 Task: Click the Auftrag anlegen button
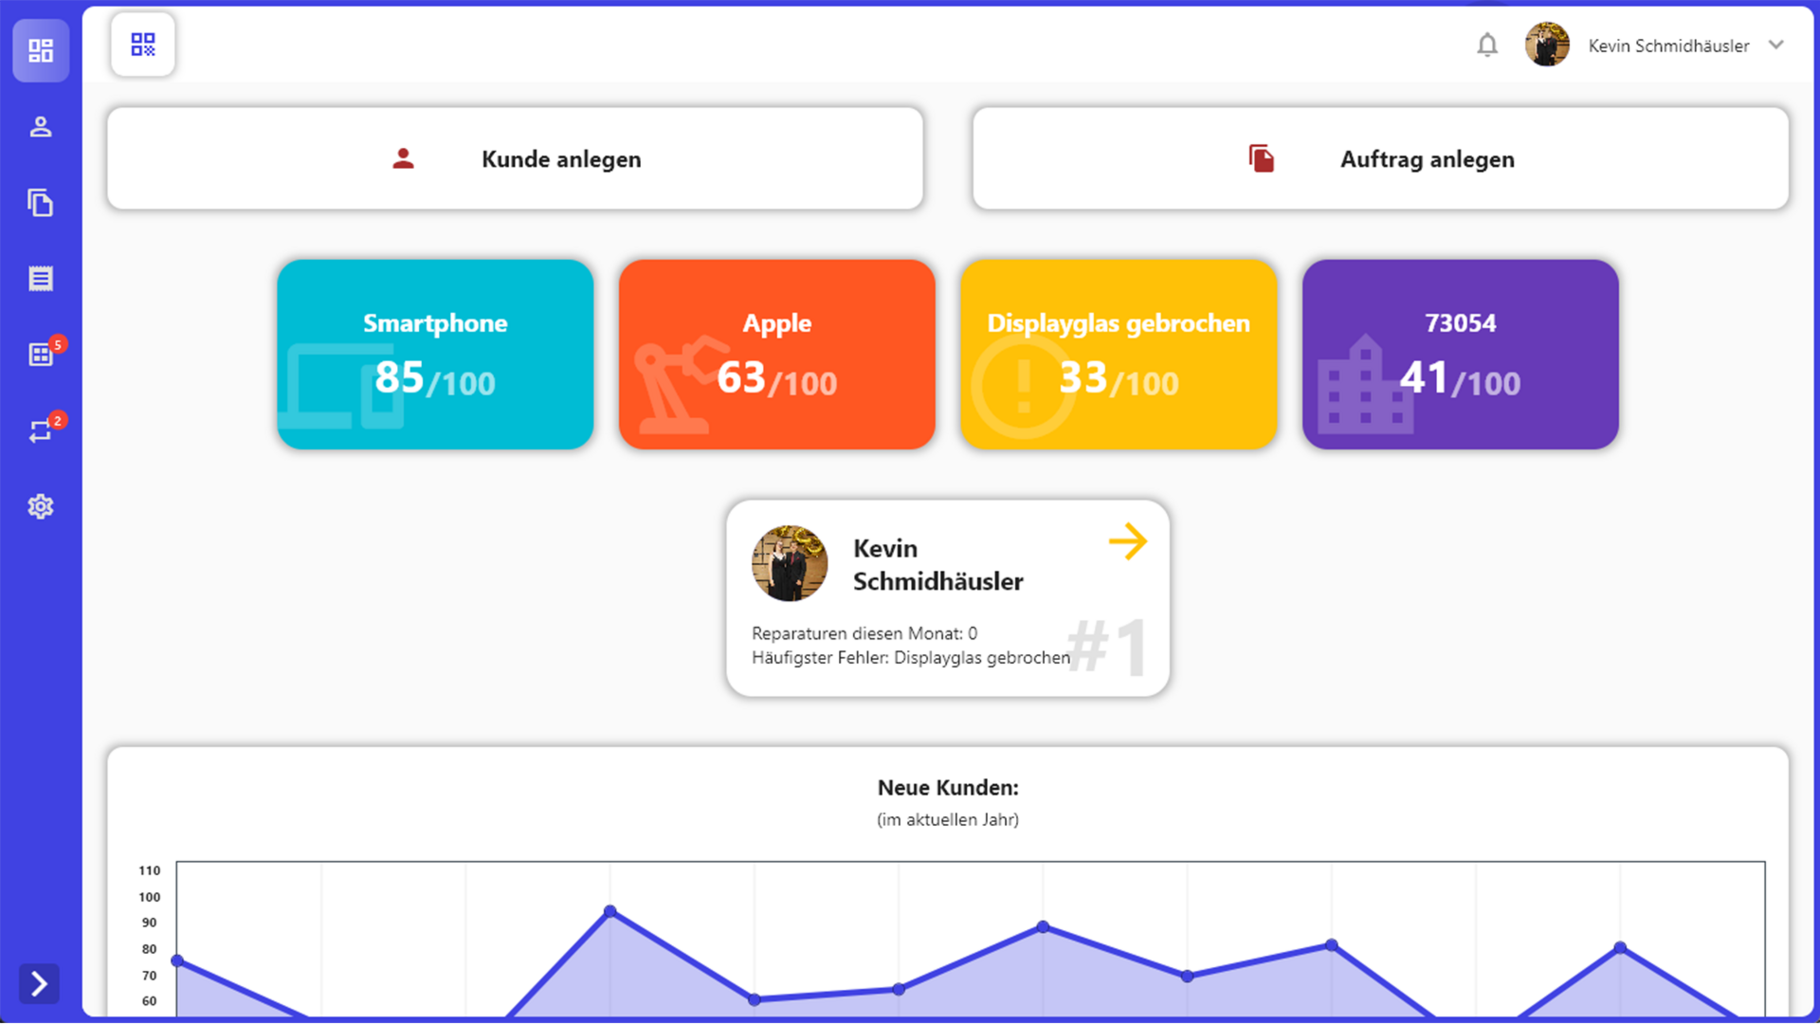coord(1380,159)
